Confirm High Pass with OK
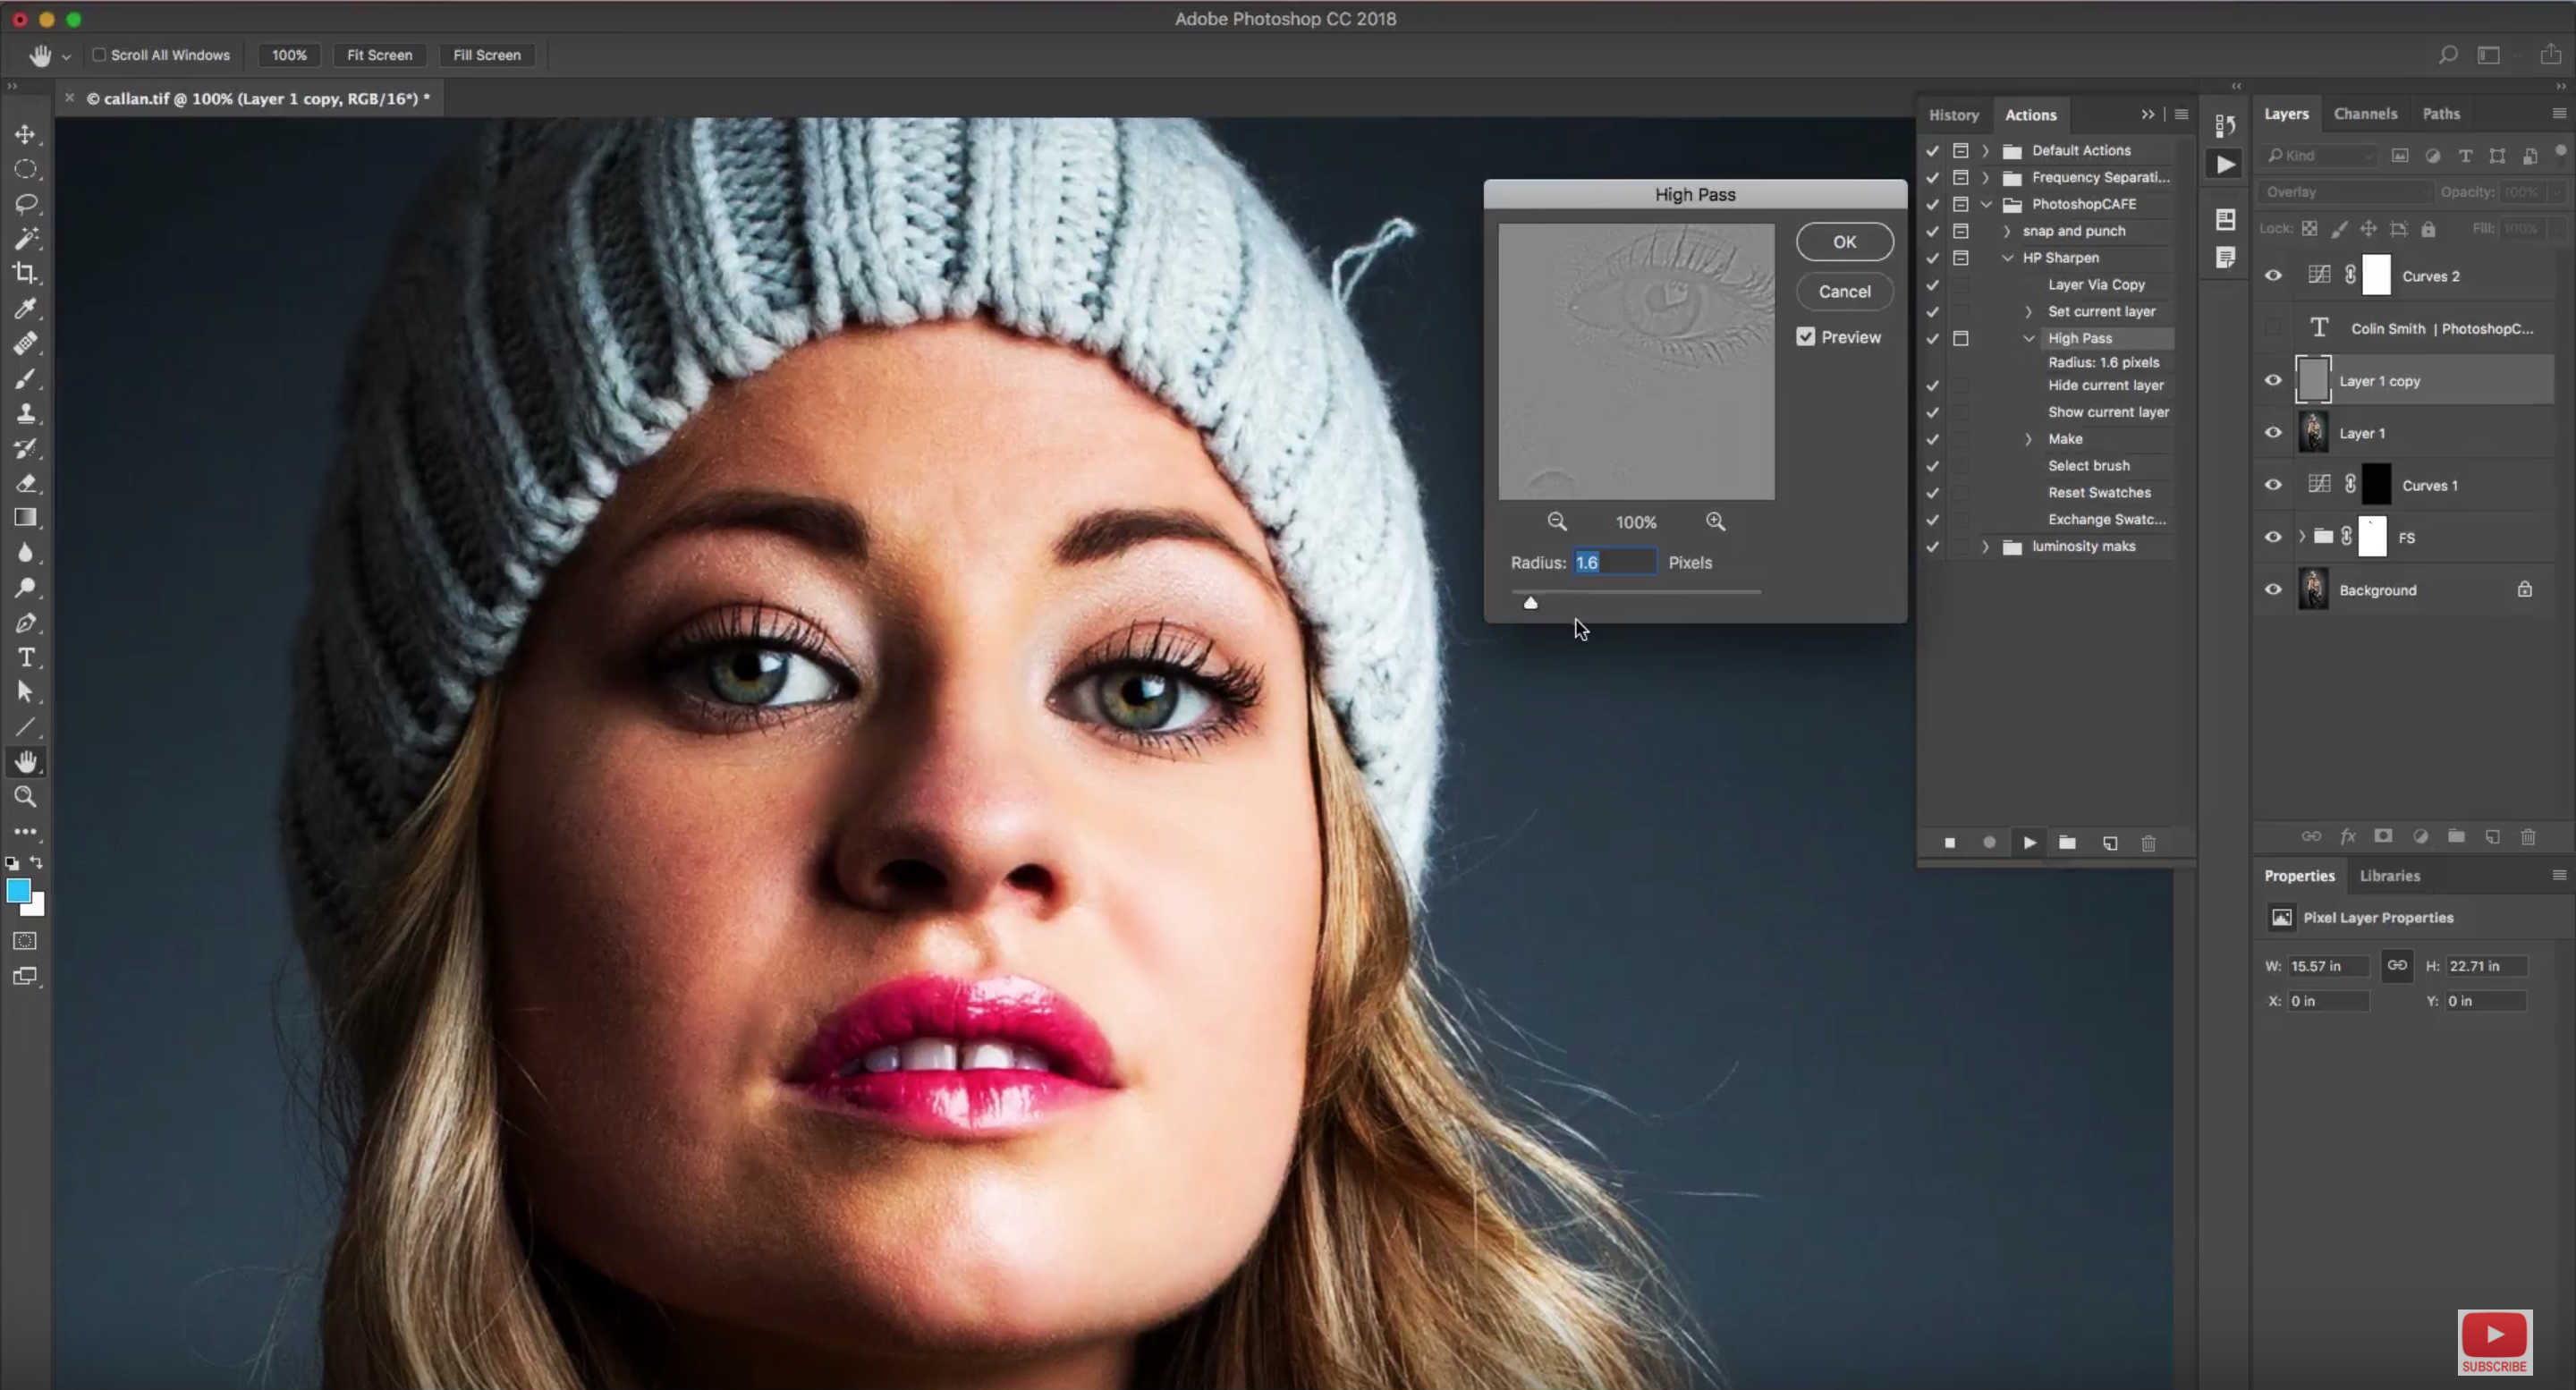This screenshot has width=2576, height=1390. [x=1844, y=241]
